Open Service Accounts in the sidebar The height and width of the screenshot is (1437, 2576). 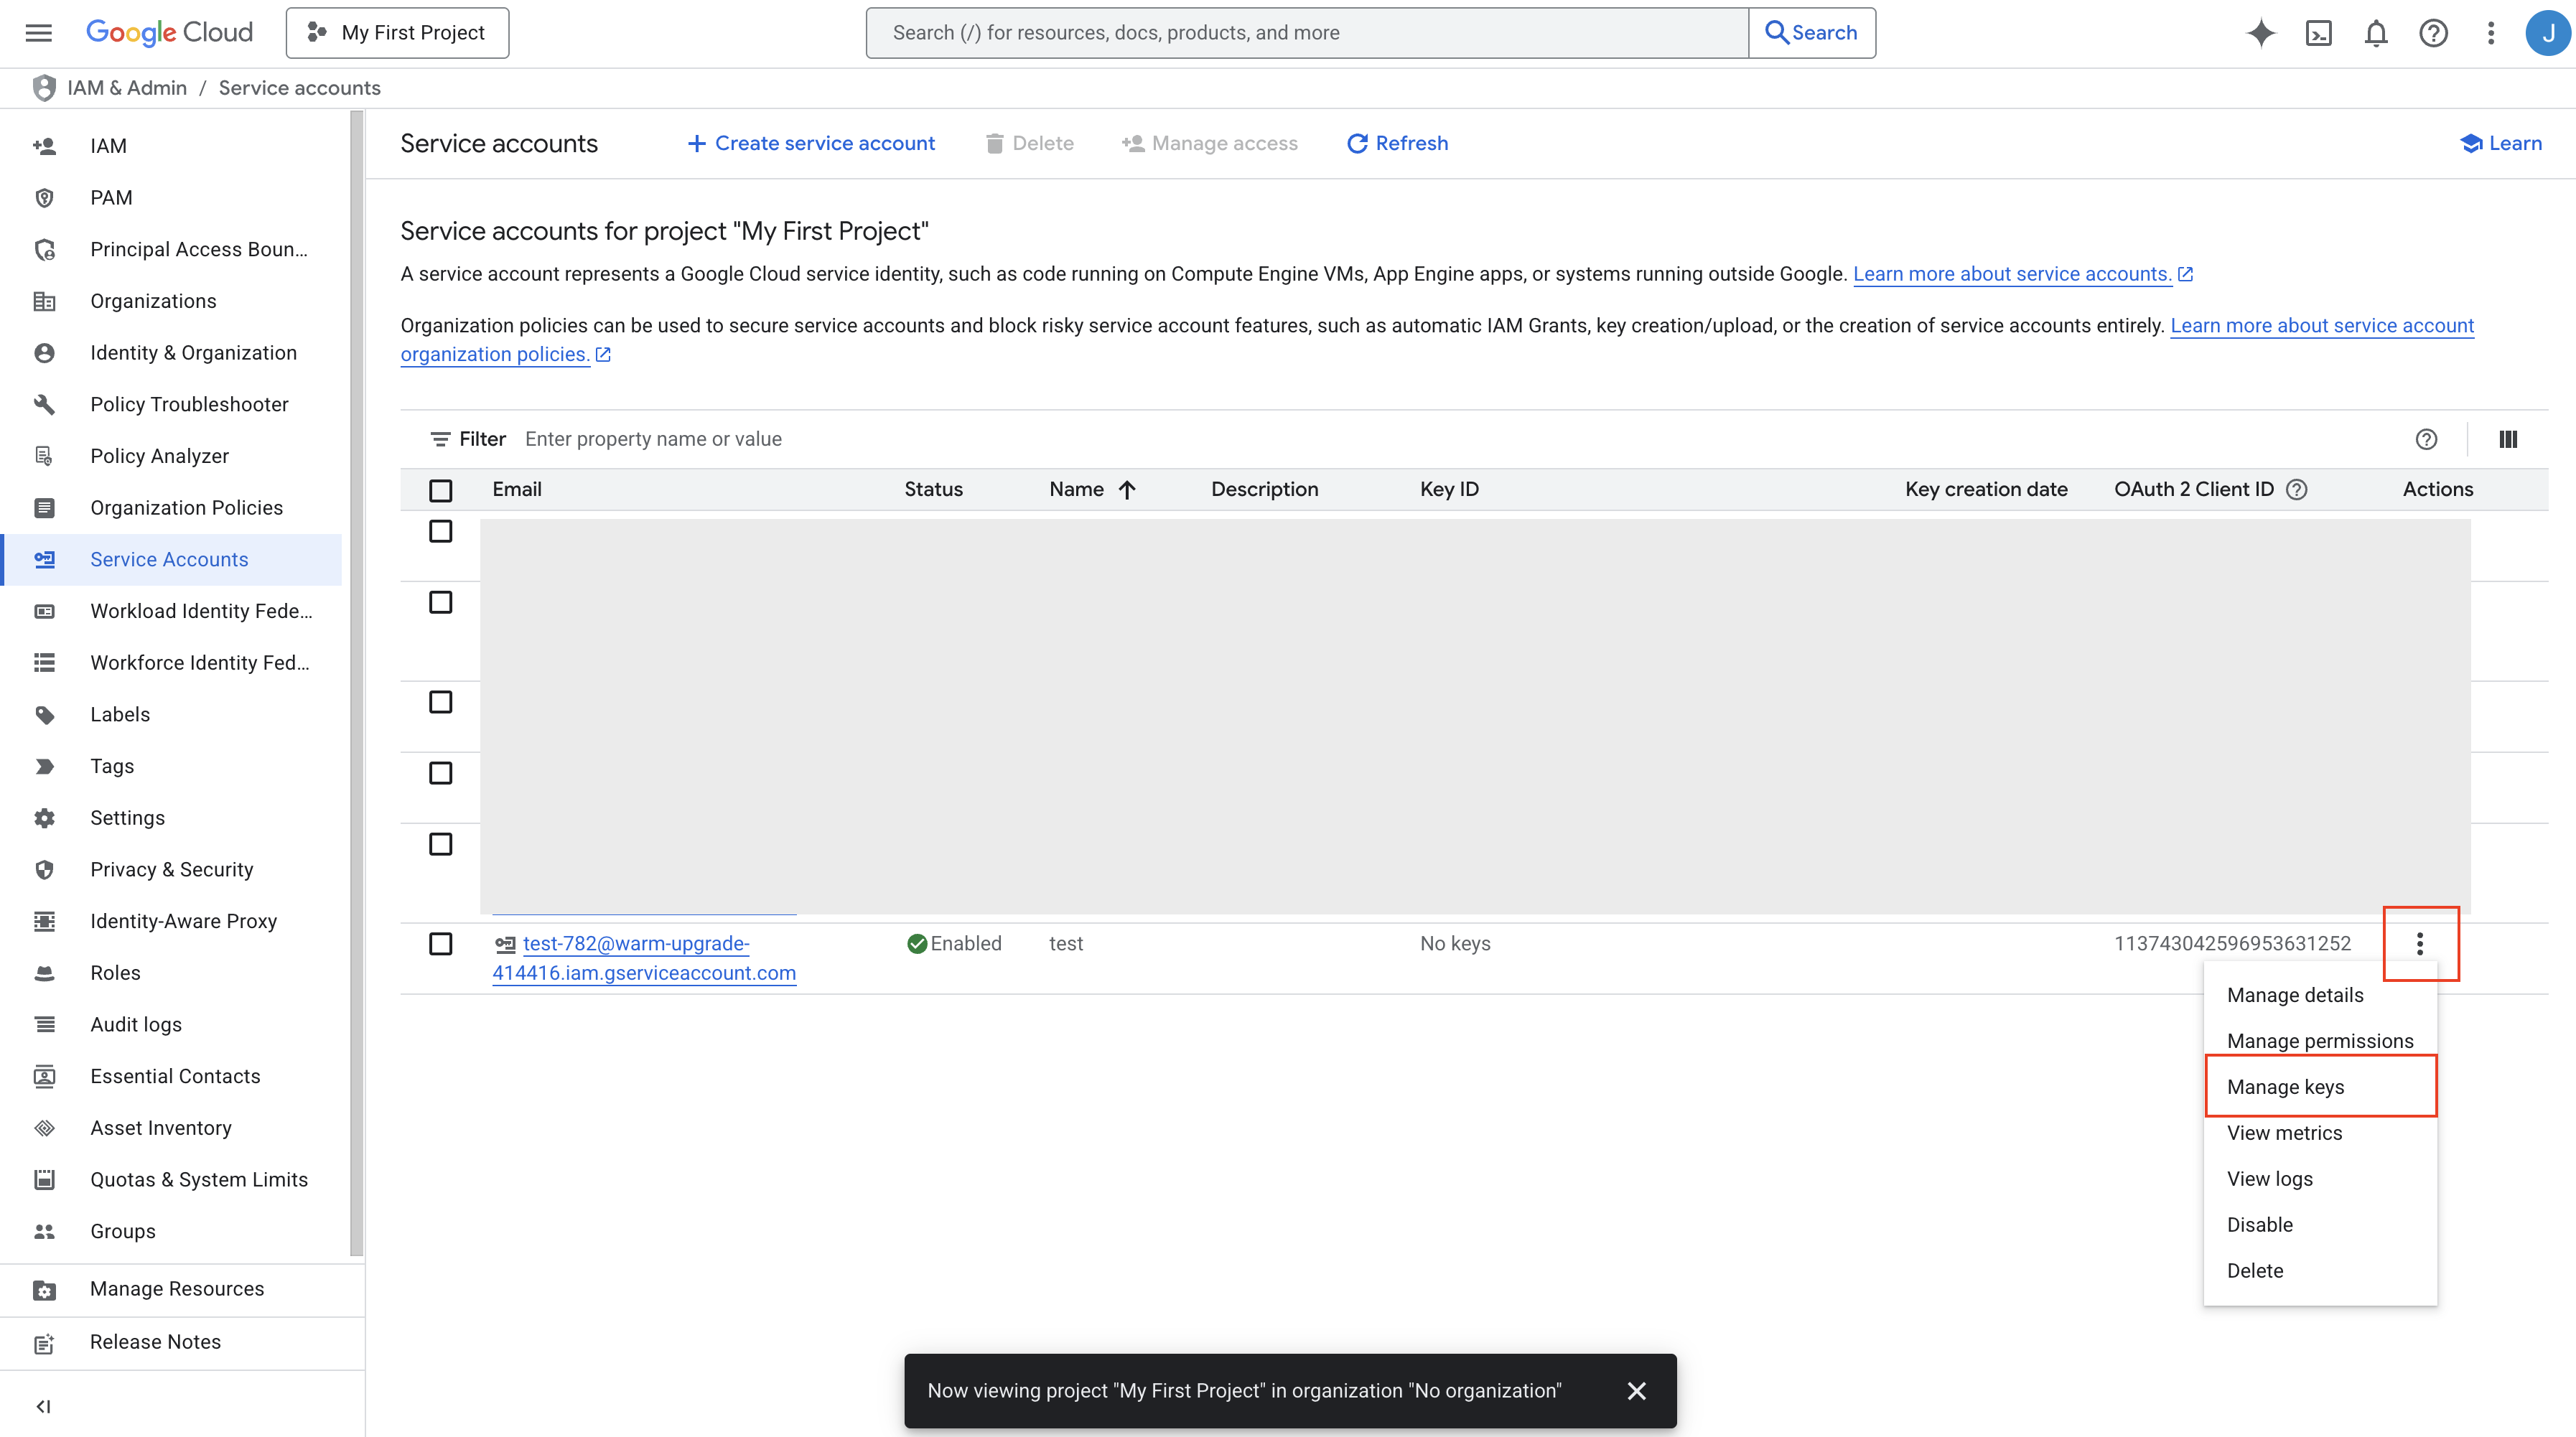[x=171, y=560]
